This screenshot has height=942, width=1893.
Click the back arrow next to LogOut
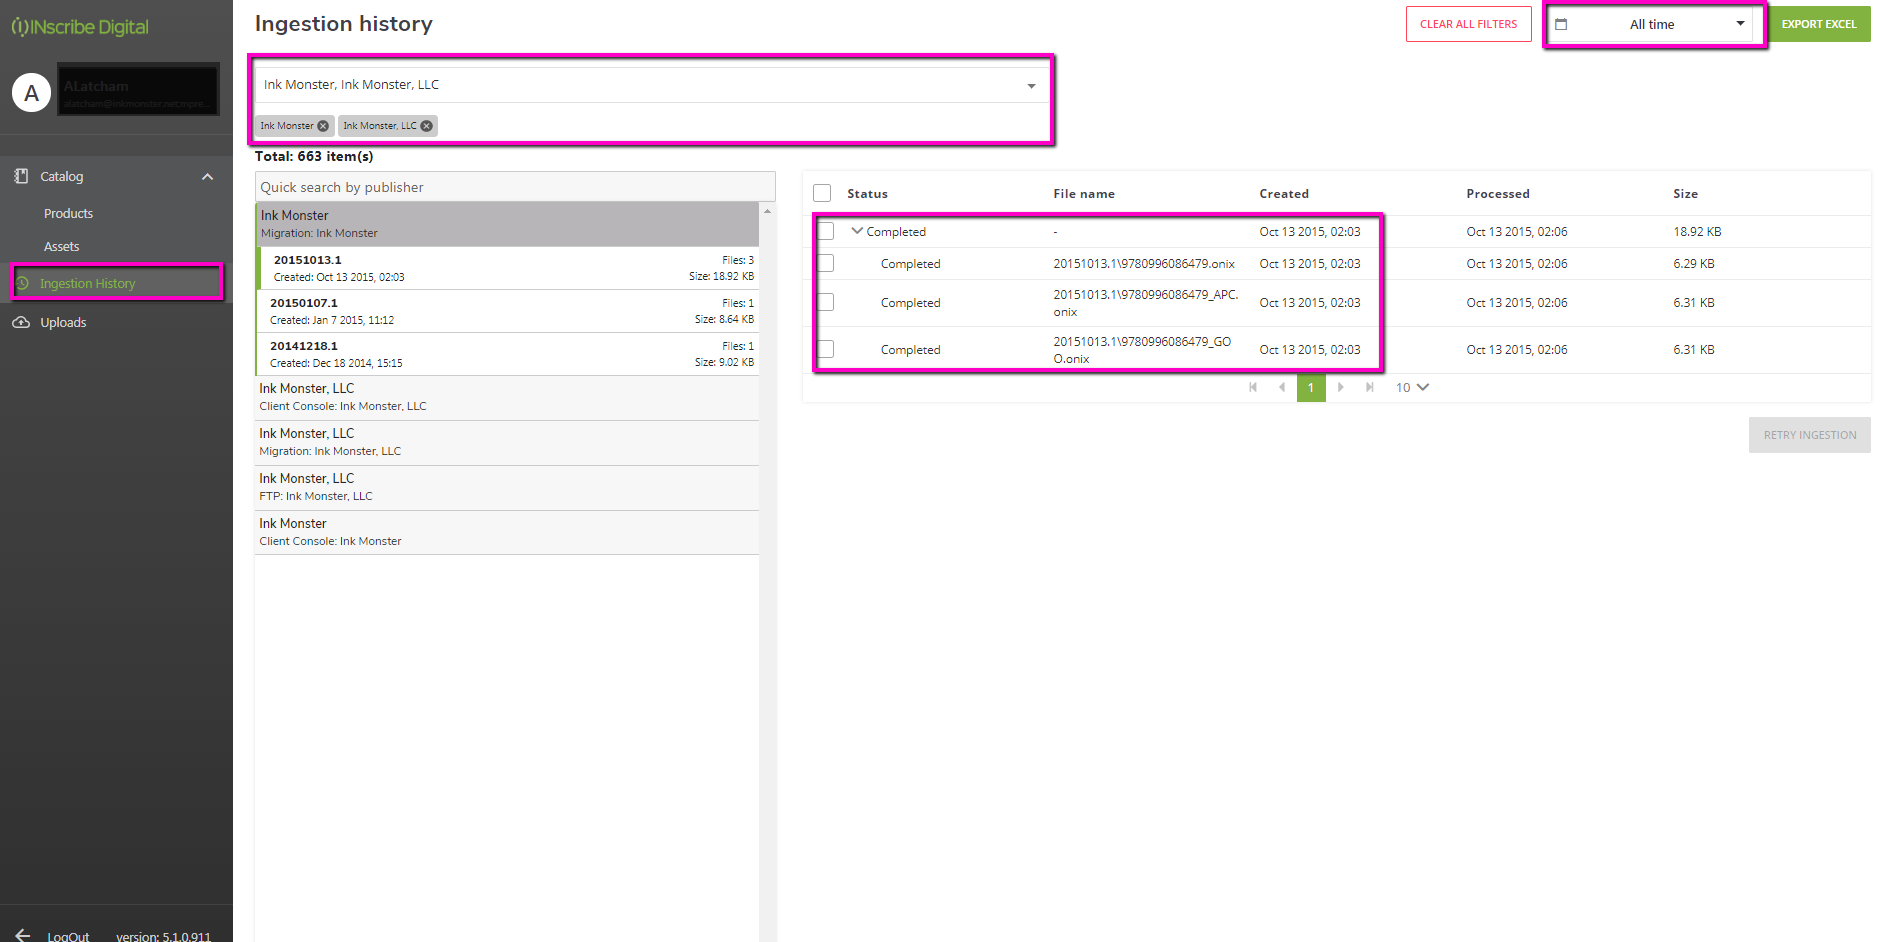22,934
